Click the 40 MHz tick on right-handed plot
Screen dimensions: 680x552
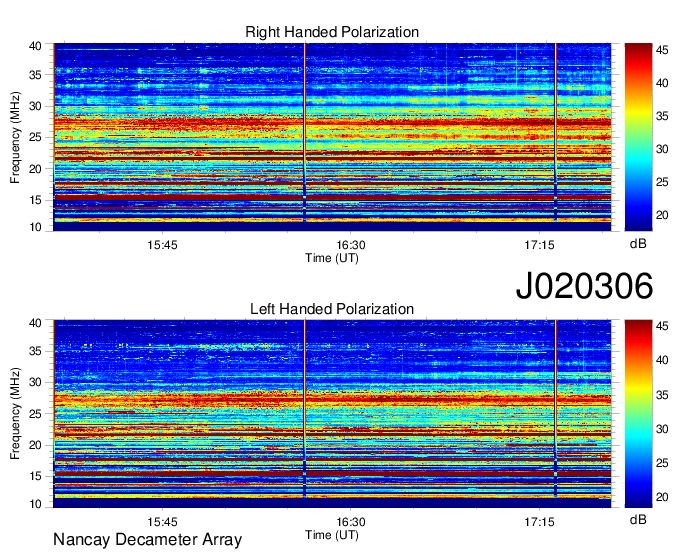[36, 46]
